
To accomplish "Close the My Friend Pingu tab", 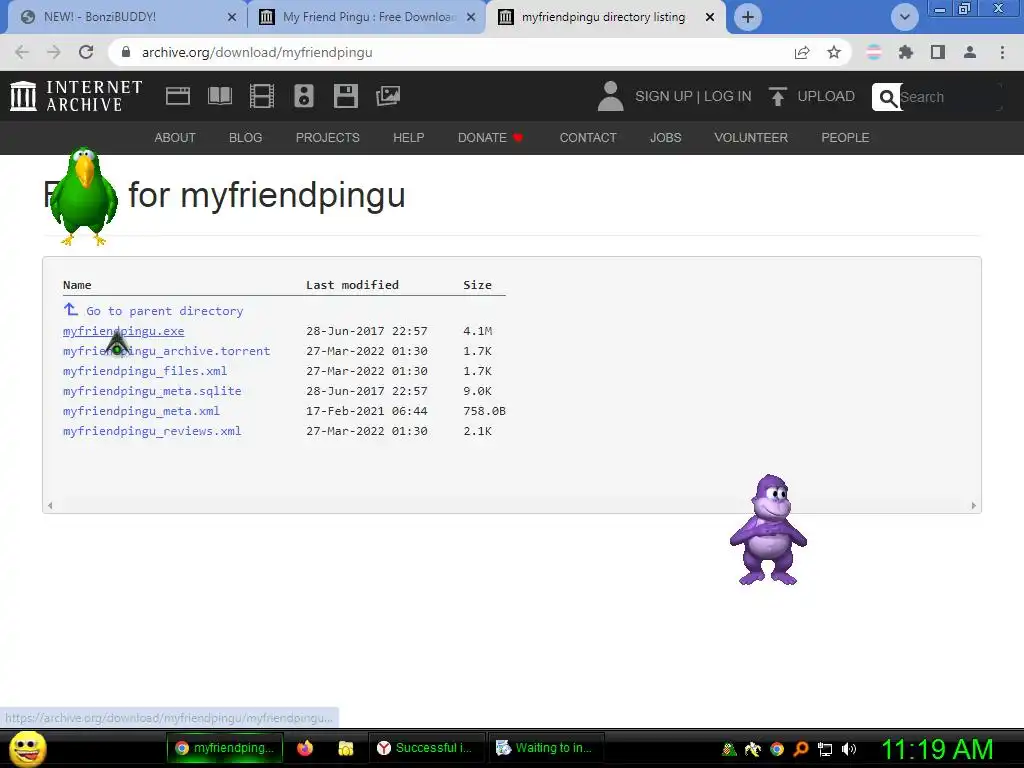I will [471, 17].
